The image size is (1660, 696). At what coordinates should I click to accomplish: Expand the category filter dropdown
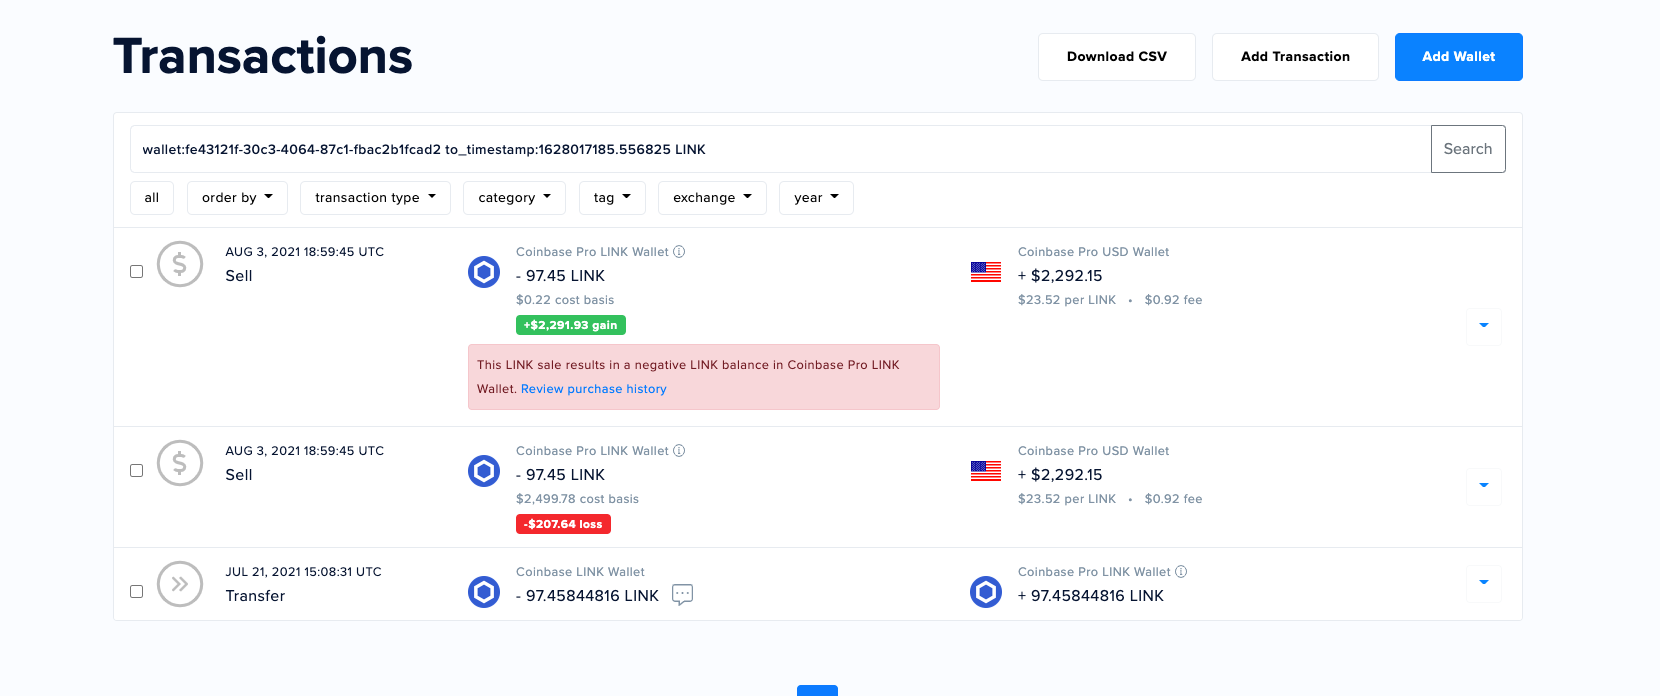tap(514, 198)
